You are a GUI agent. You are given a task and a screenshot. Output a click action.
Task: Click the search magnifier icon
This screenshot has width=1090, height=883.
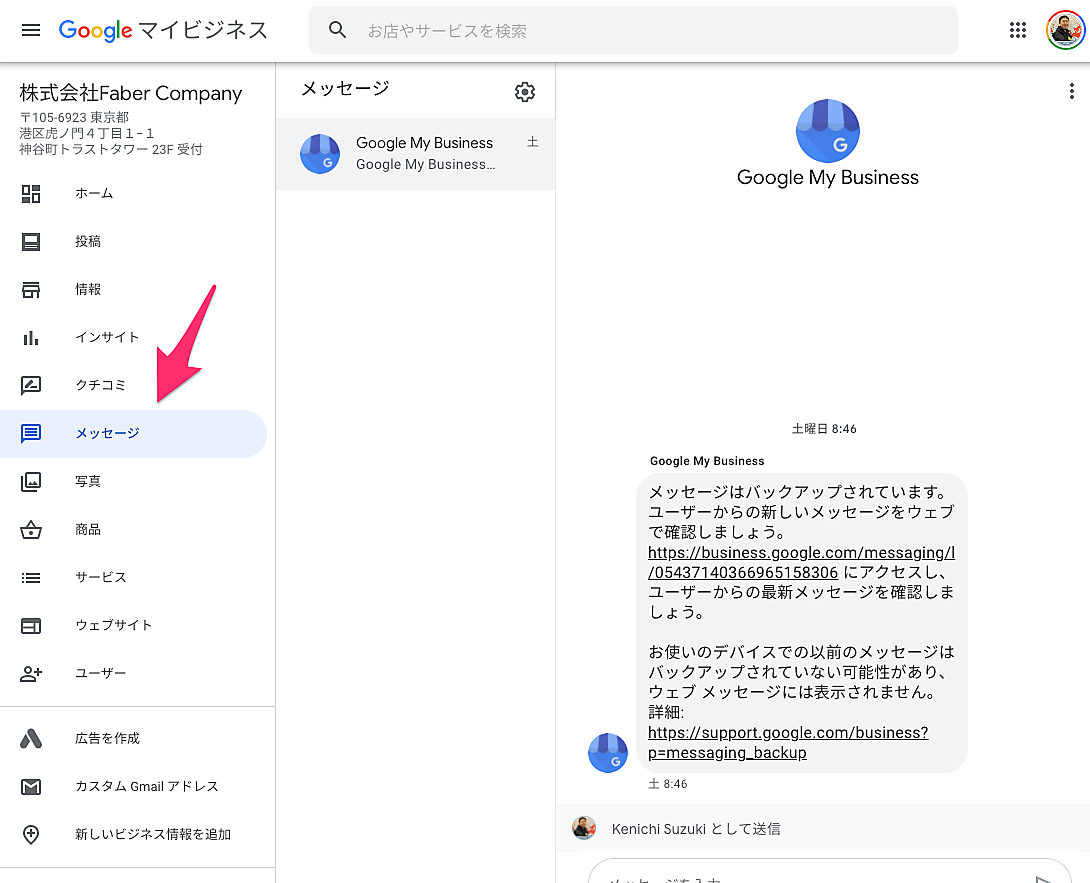point(337,30)
